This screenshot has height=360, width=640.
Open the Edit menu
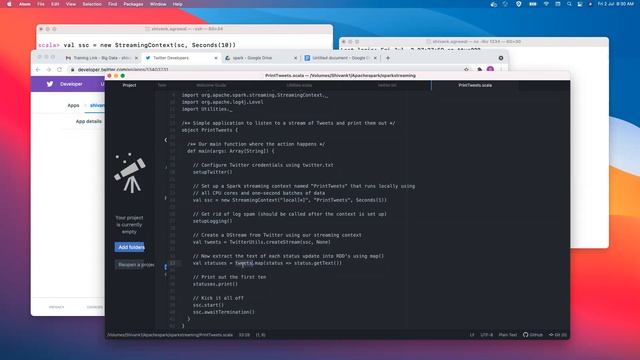(55, 4)
